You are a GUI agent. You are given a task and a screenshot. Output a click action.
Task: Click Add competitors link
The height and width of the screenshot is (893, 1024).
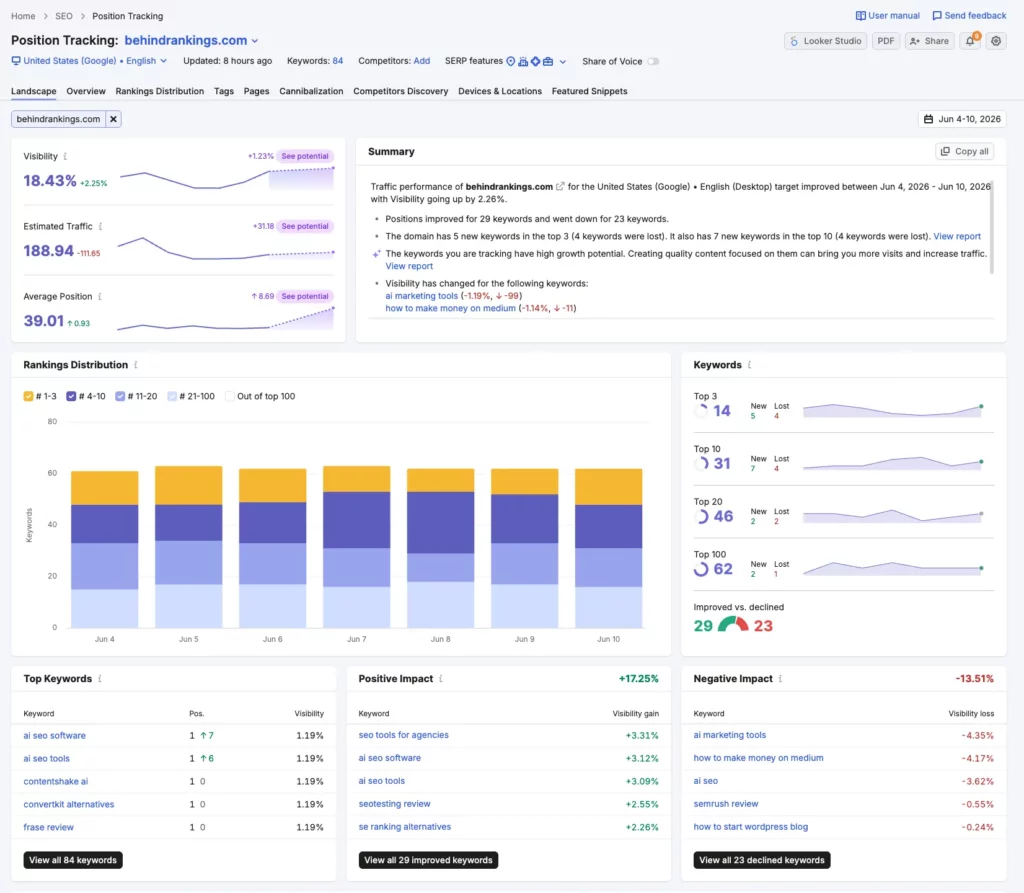click(421, 61)
